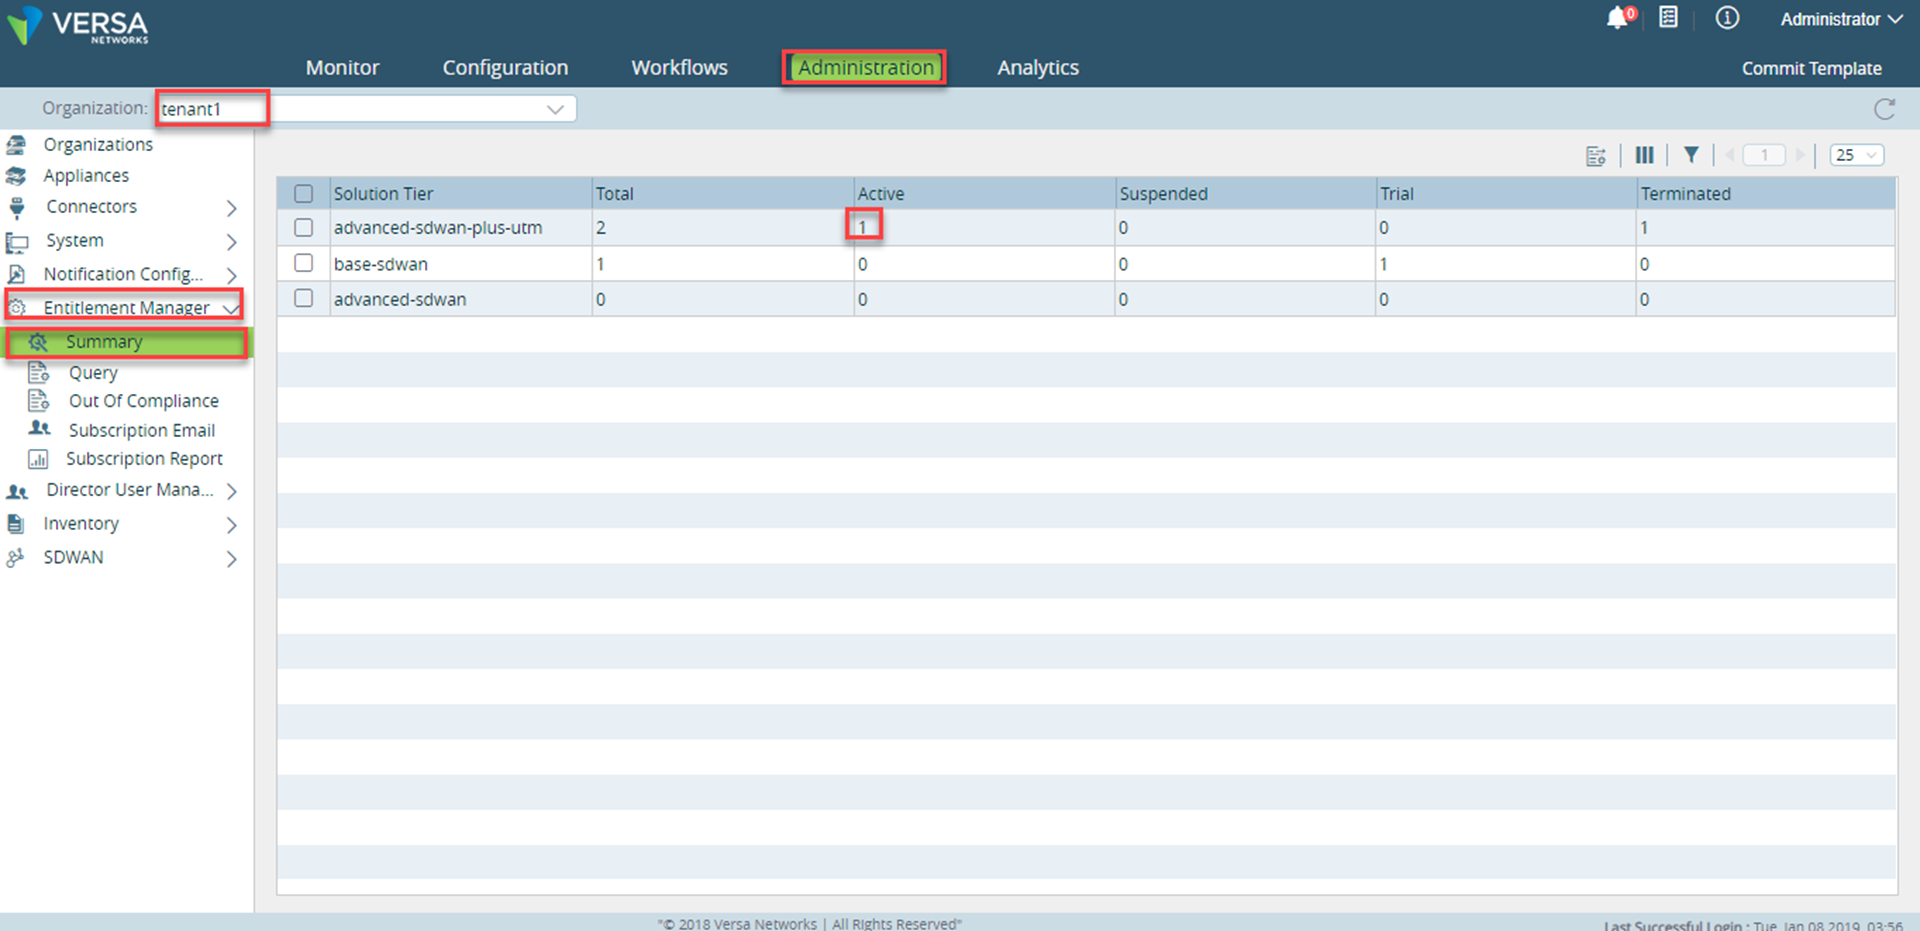This screenshot has width=1920, height=931.
Task: Switch to the Configuration tab
Action: (x=505, y=68)
